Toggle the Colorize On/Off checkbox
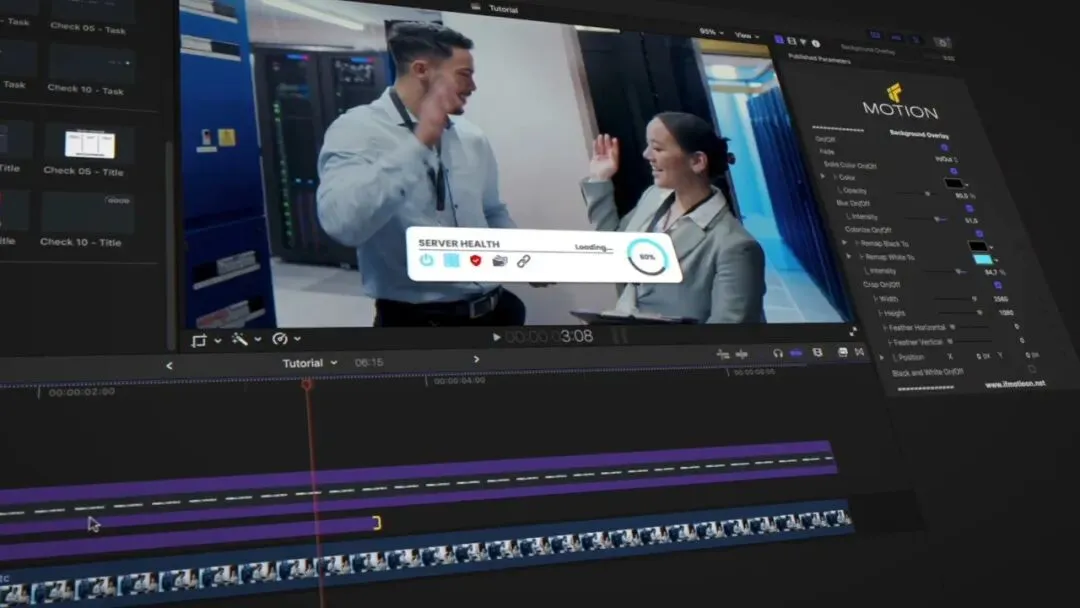Image resolution: width=1080 pixels, height=608 pixels. pos(979,234)
